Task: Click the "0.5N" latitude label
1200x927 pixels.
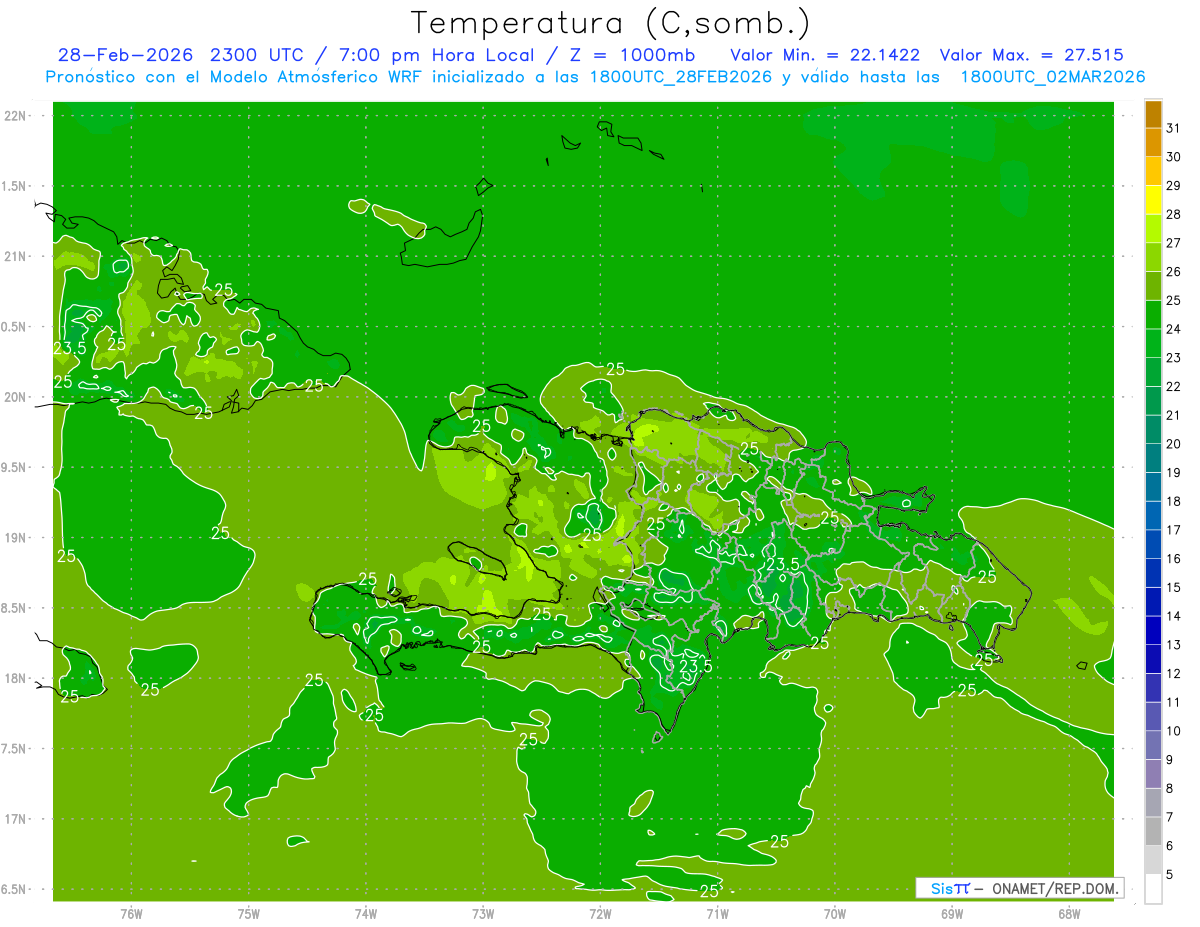Action: click(14, 327)
